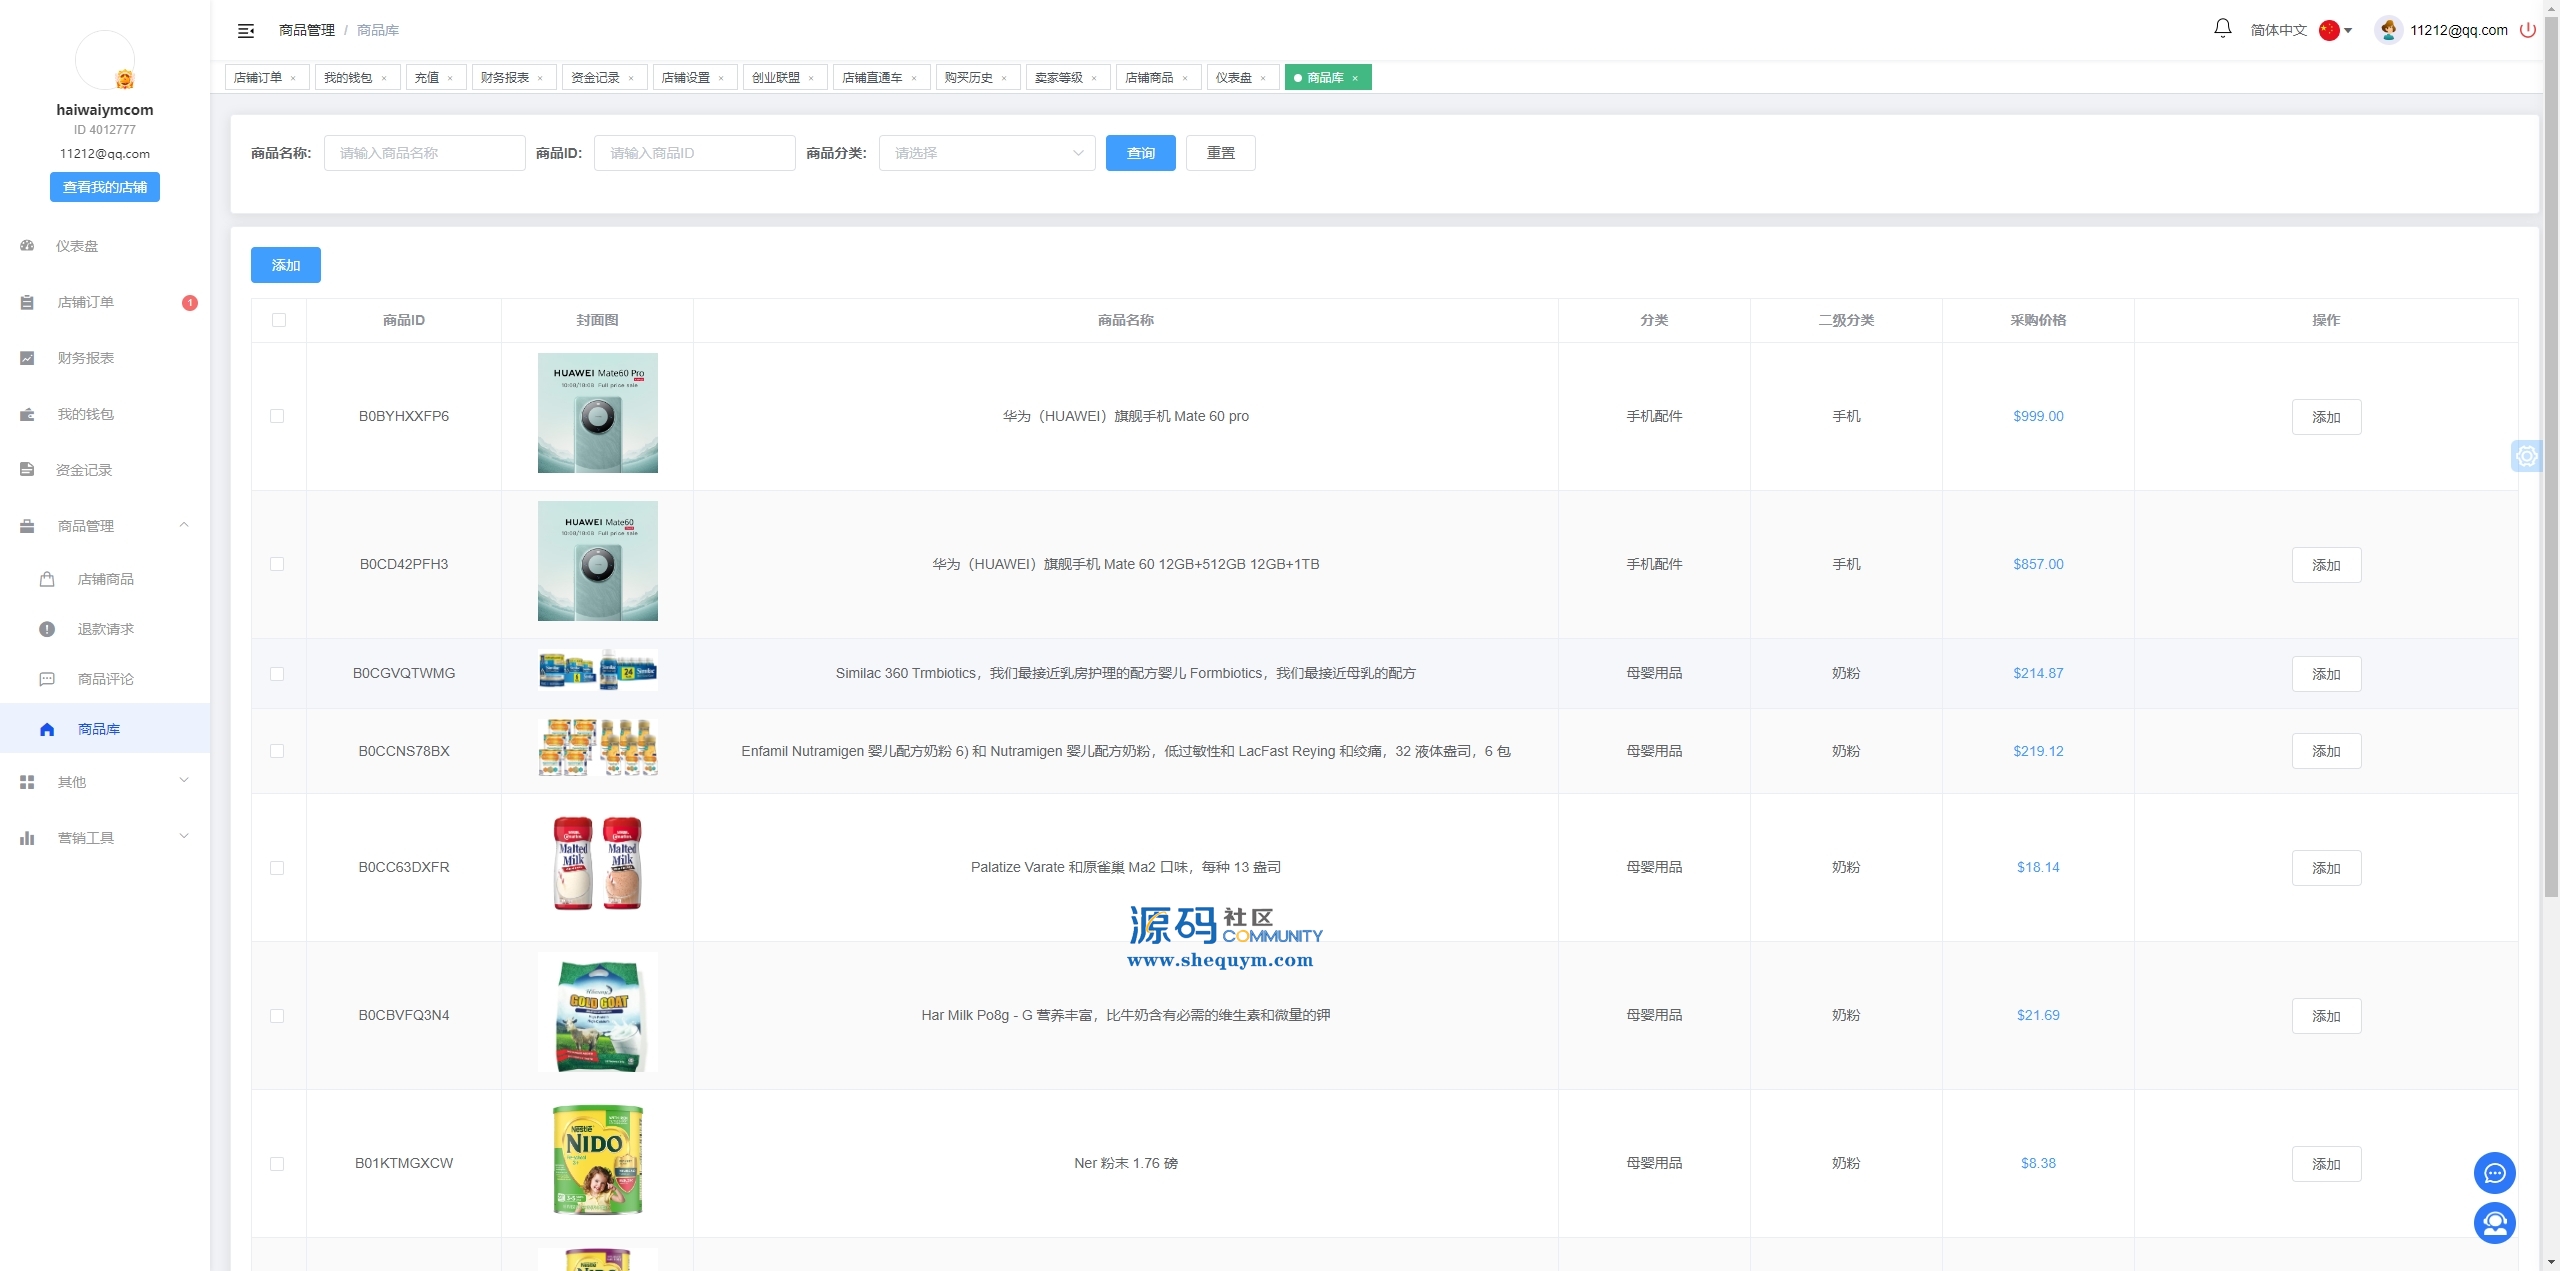The image size is (2560, 1271).
Task: Click the 商品评论 comment icon
Action: 47,679
